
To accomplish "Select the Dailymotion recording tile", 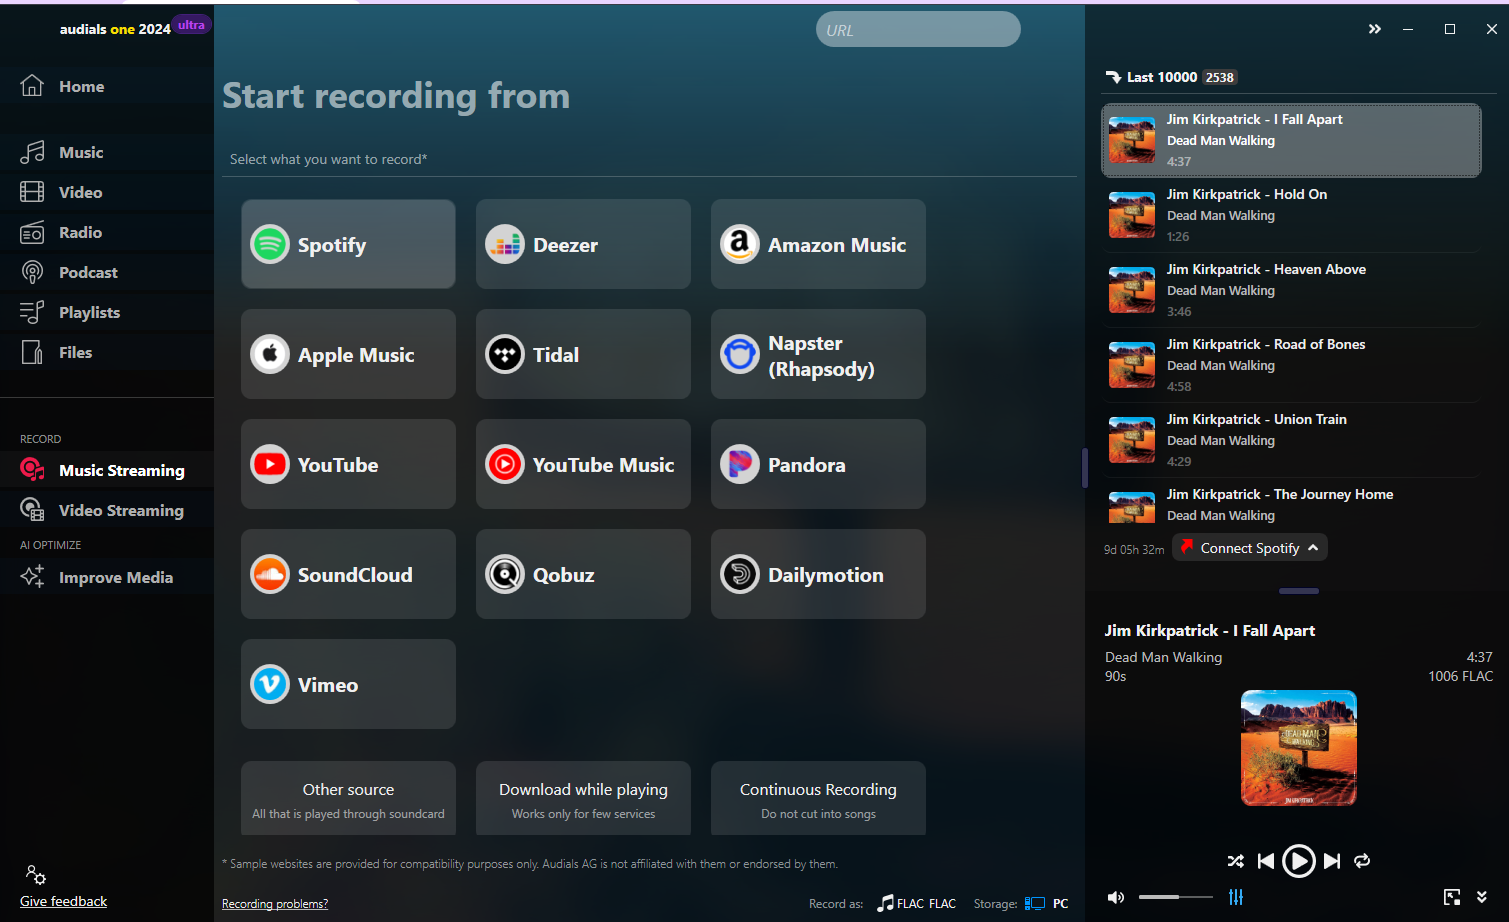I will point(818,574).
